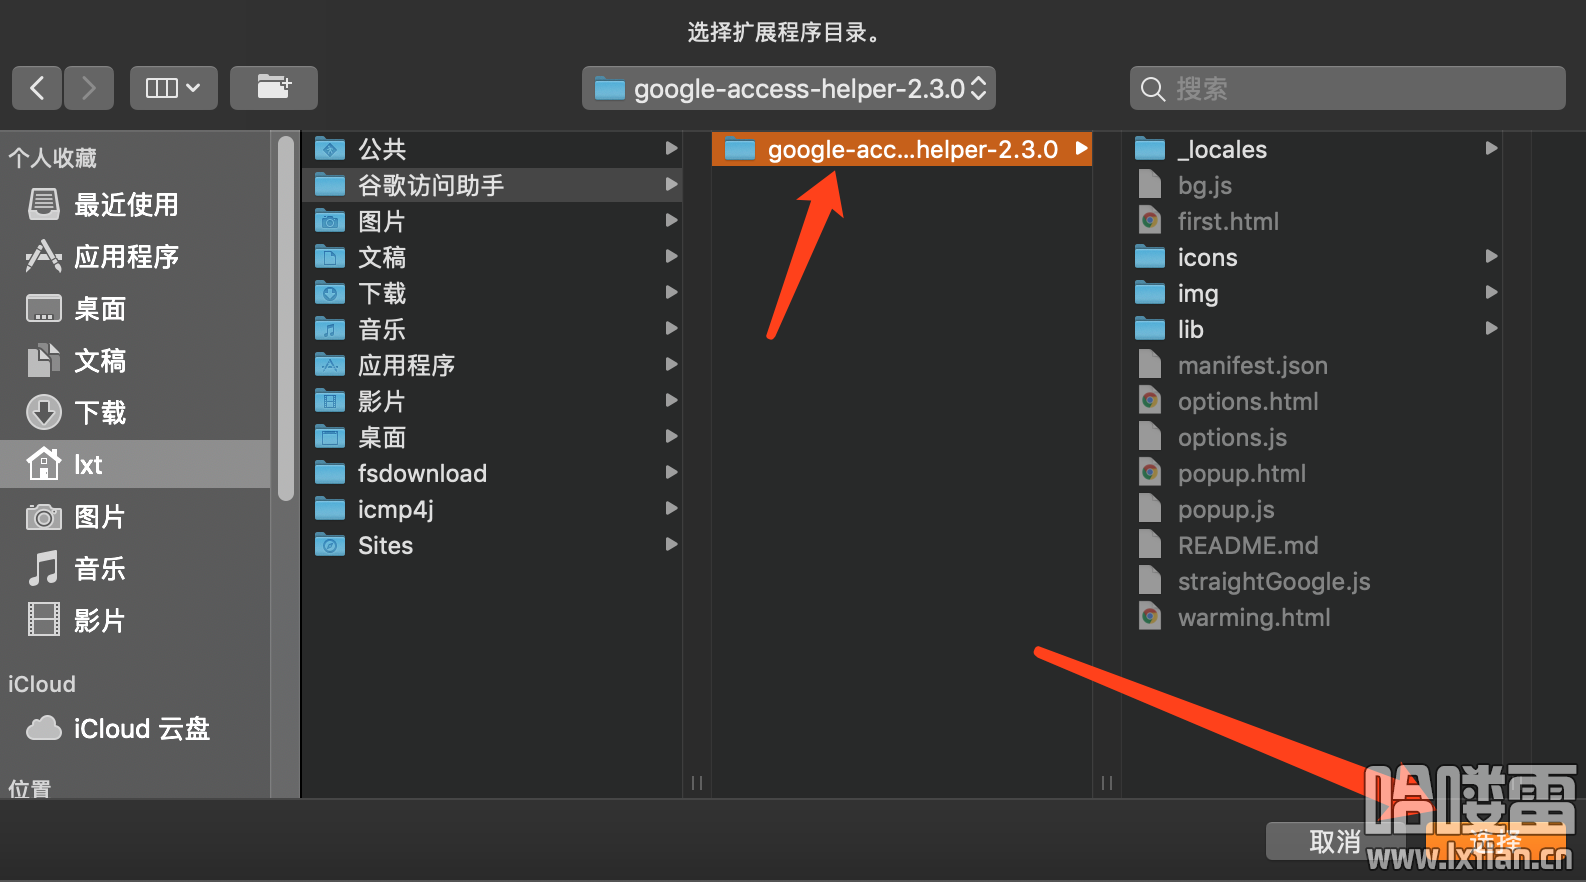The height and width of the screenshot is (882, 1586).
Task: Select the 音乐 folder in first column
Action: [x=492, y=329]
